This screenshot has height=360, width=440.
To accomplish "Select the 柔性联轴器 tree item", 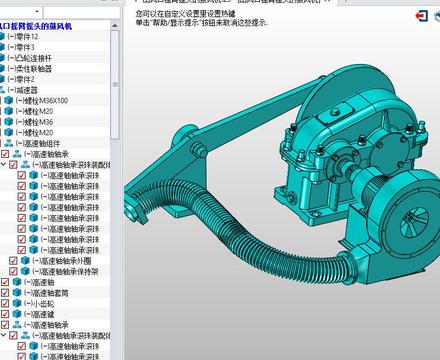I will pyautogui.click(x=30, y=68).
